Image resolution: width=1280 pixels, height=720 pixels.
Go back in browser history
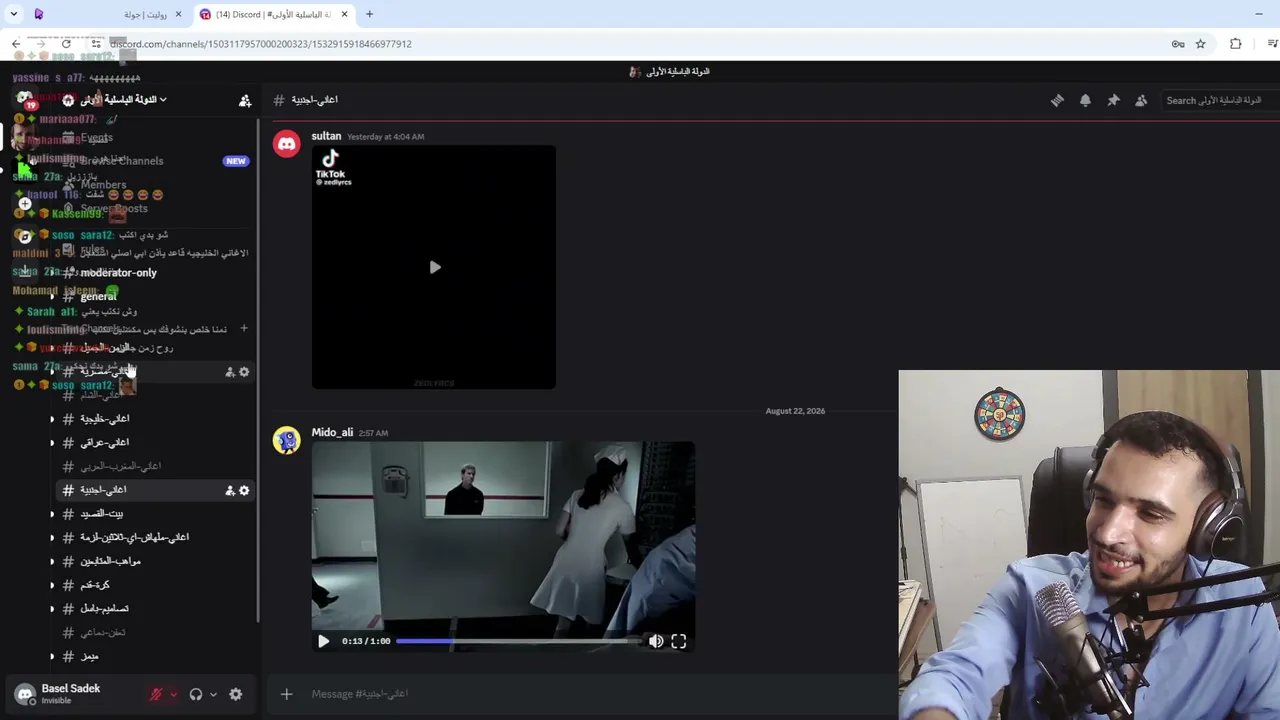(16, 44)
